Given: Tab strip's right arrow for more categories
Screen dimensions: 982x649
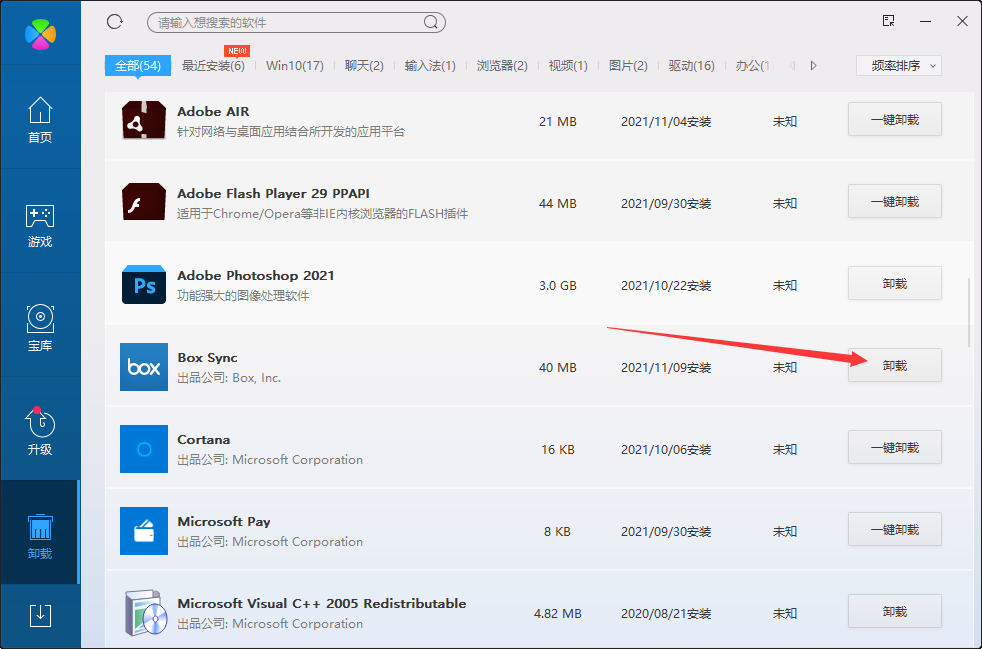Looking at the screenshot, I should click(813, 65).
